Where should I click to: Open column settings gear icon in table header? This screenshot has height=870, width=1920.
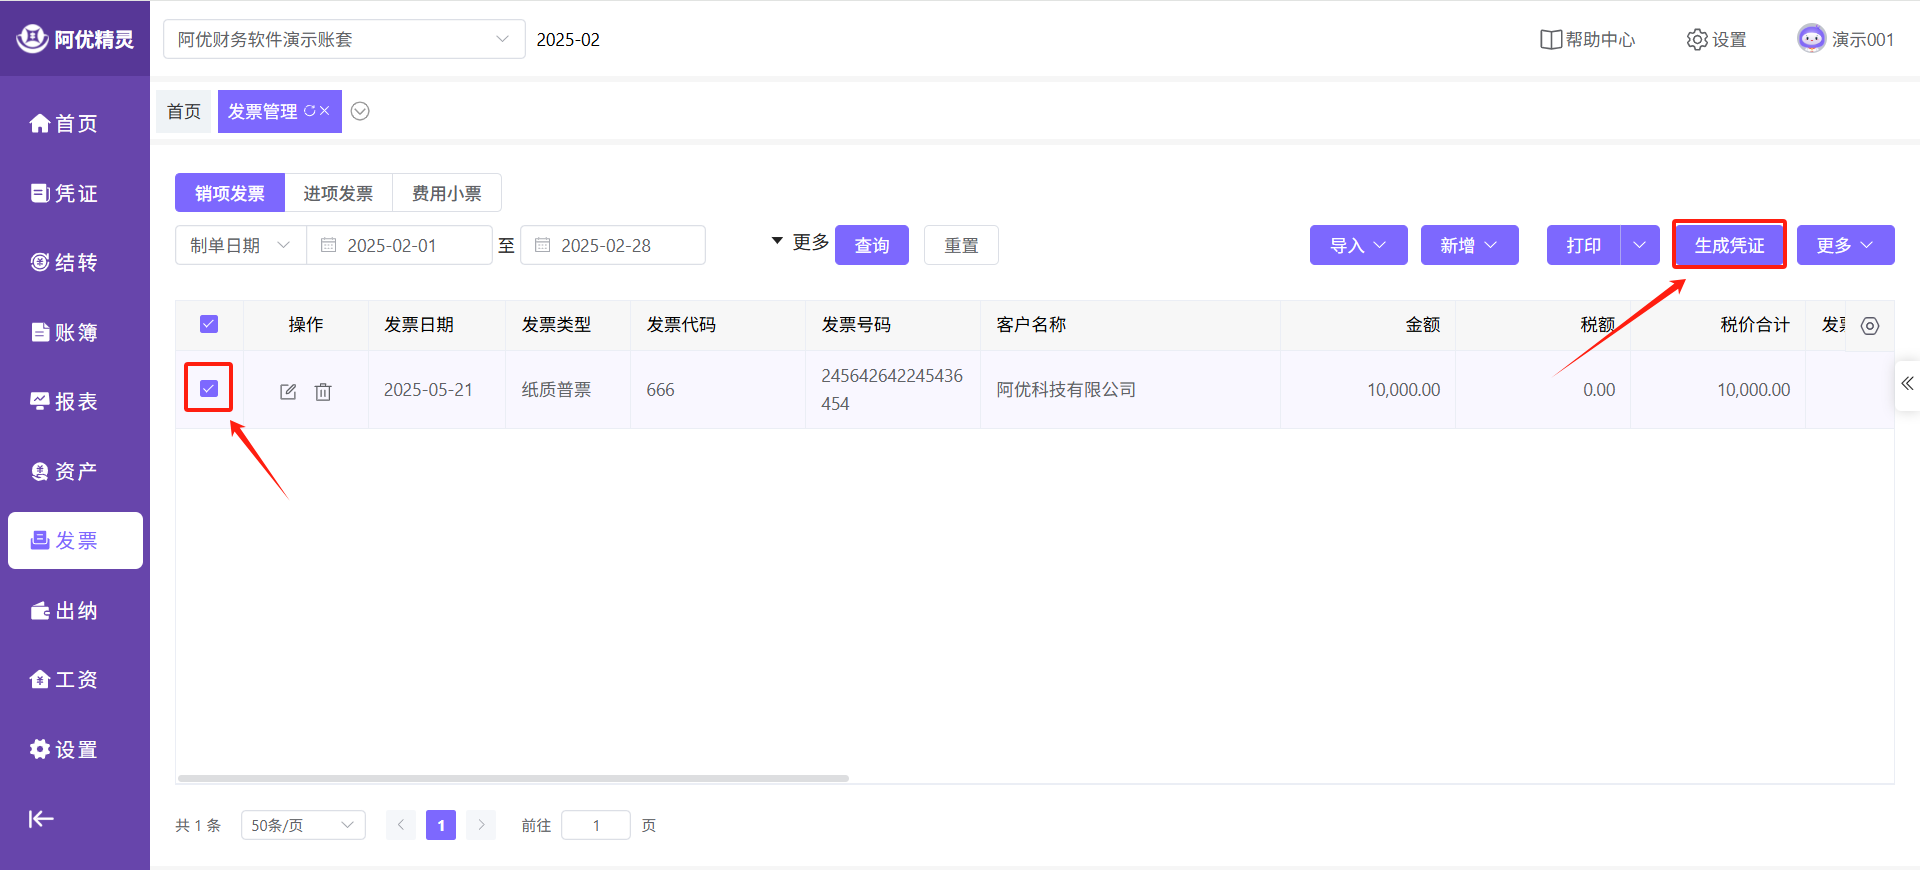click(x=1870, y=326)
